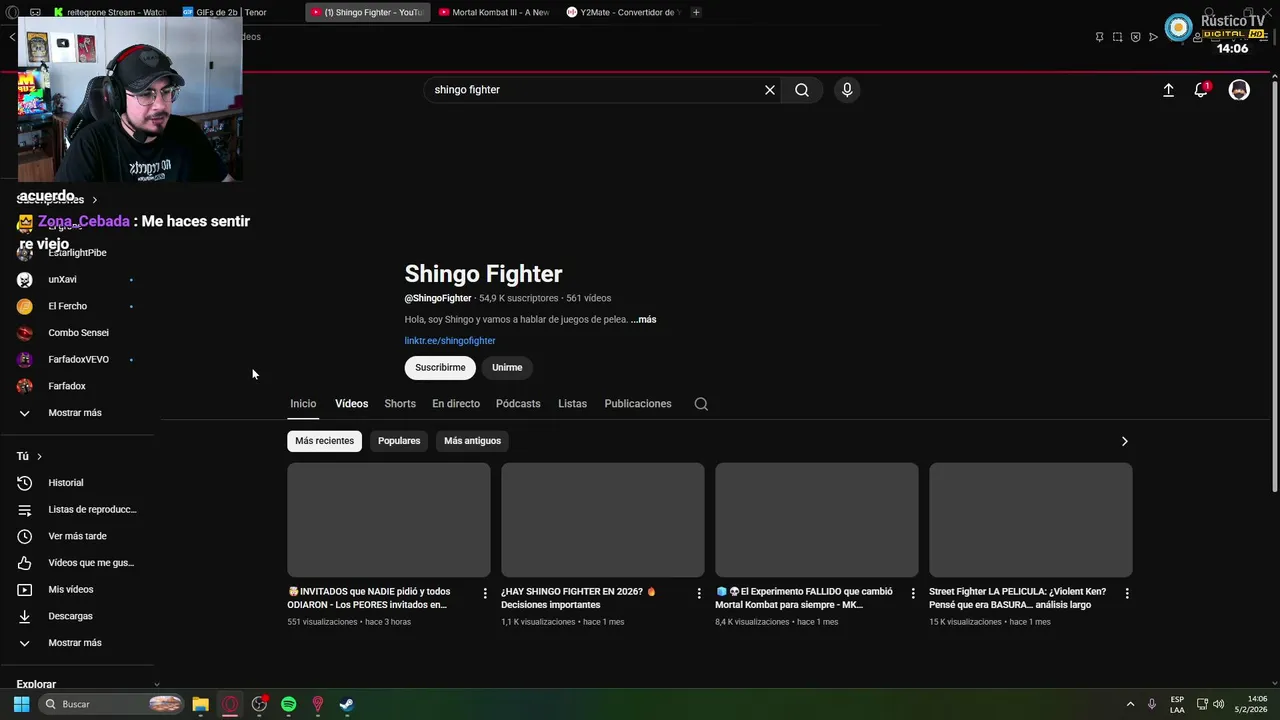Click the browser send/flow arrow icon

1153,37
